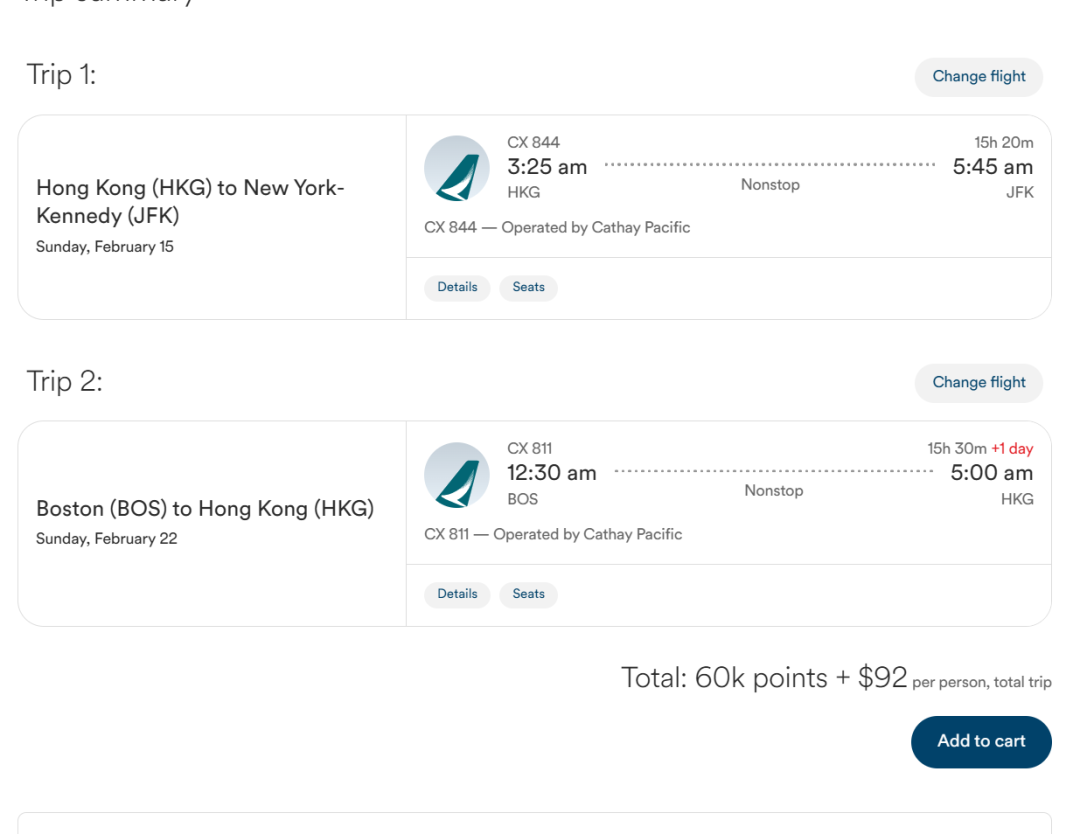Click the +1 day arrival indicator

pyautogui.click(x=1012, y=449)
